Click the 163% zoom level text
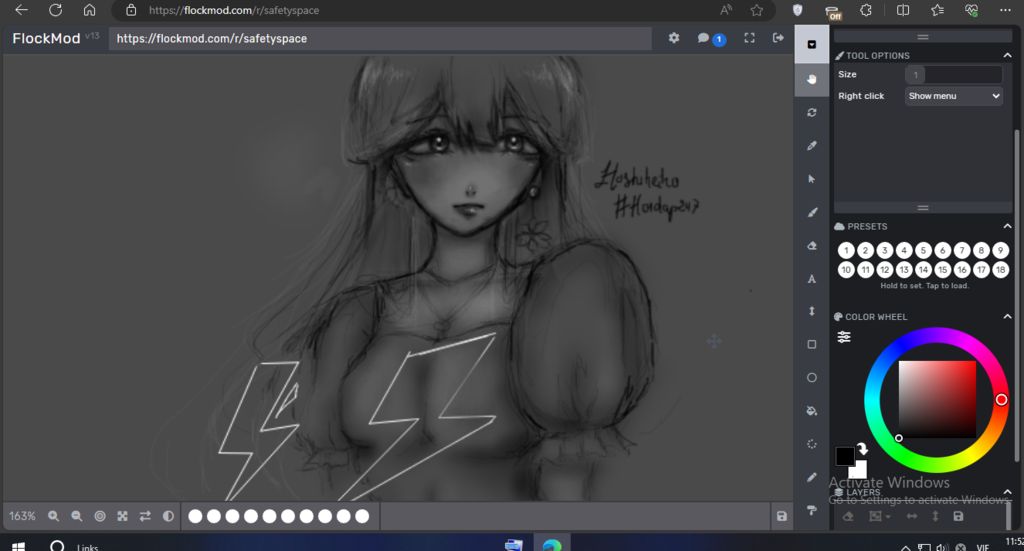Viewport: 1024px width, 551px height. (x=22, y=516)
